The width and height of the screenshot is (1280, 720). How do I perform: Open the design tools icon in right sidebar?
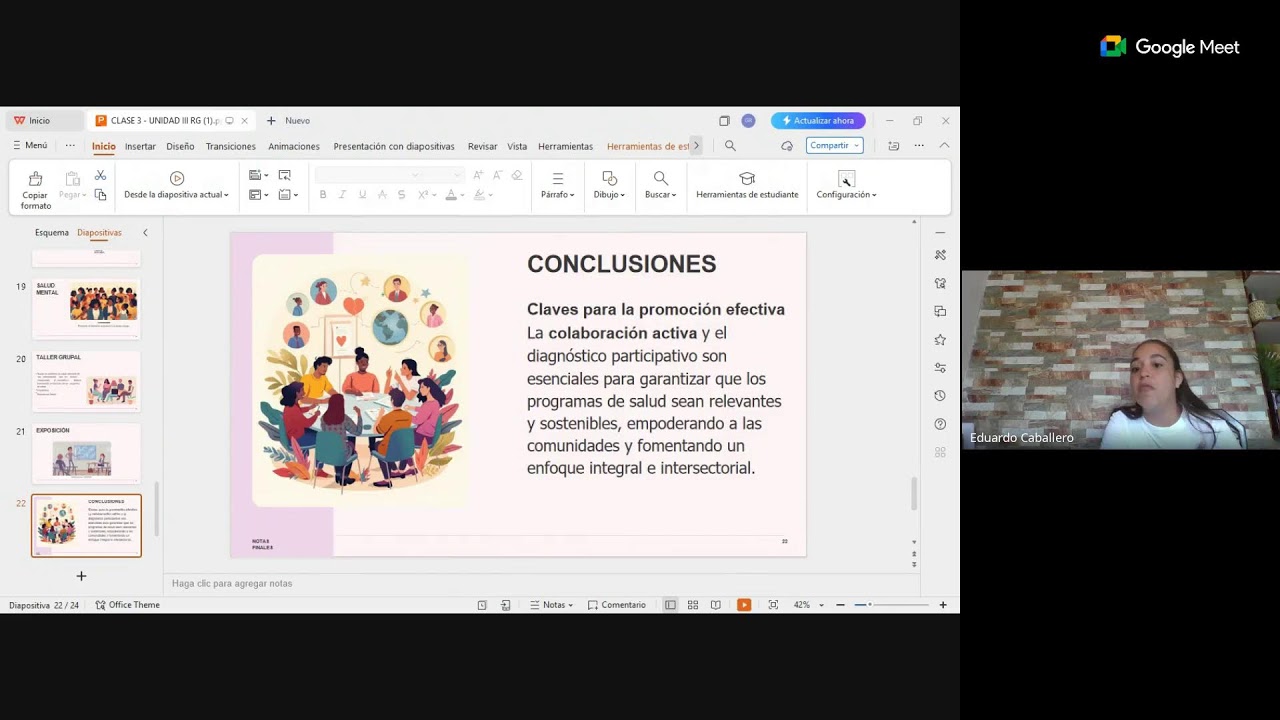click(x=940, y=255)
